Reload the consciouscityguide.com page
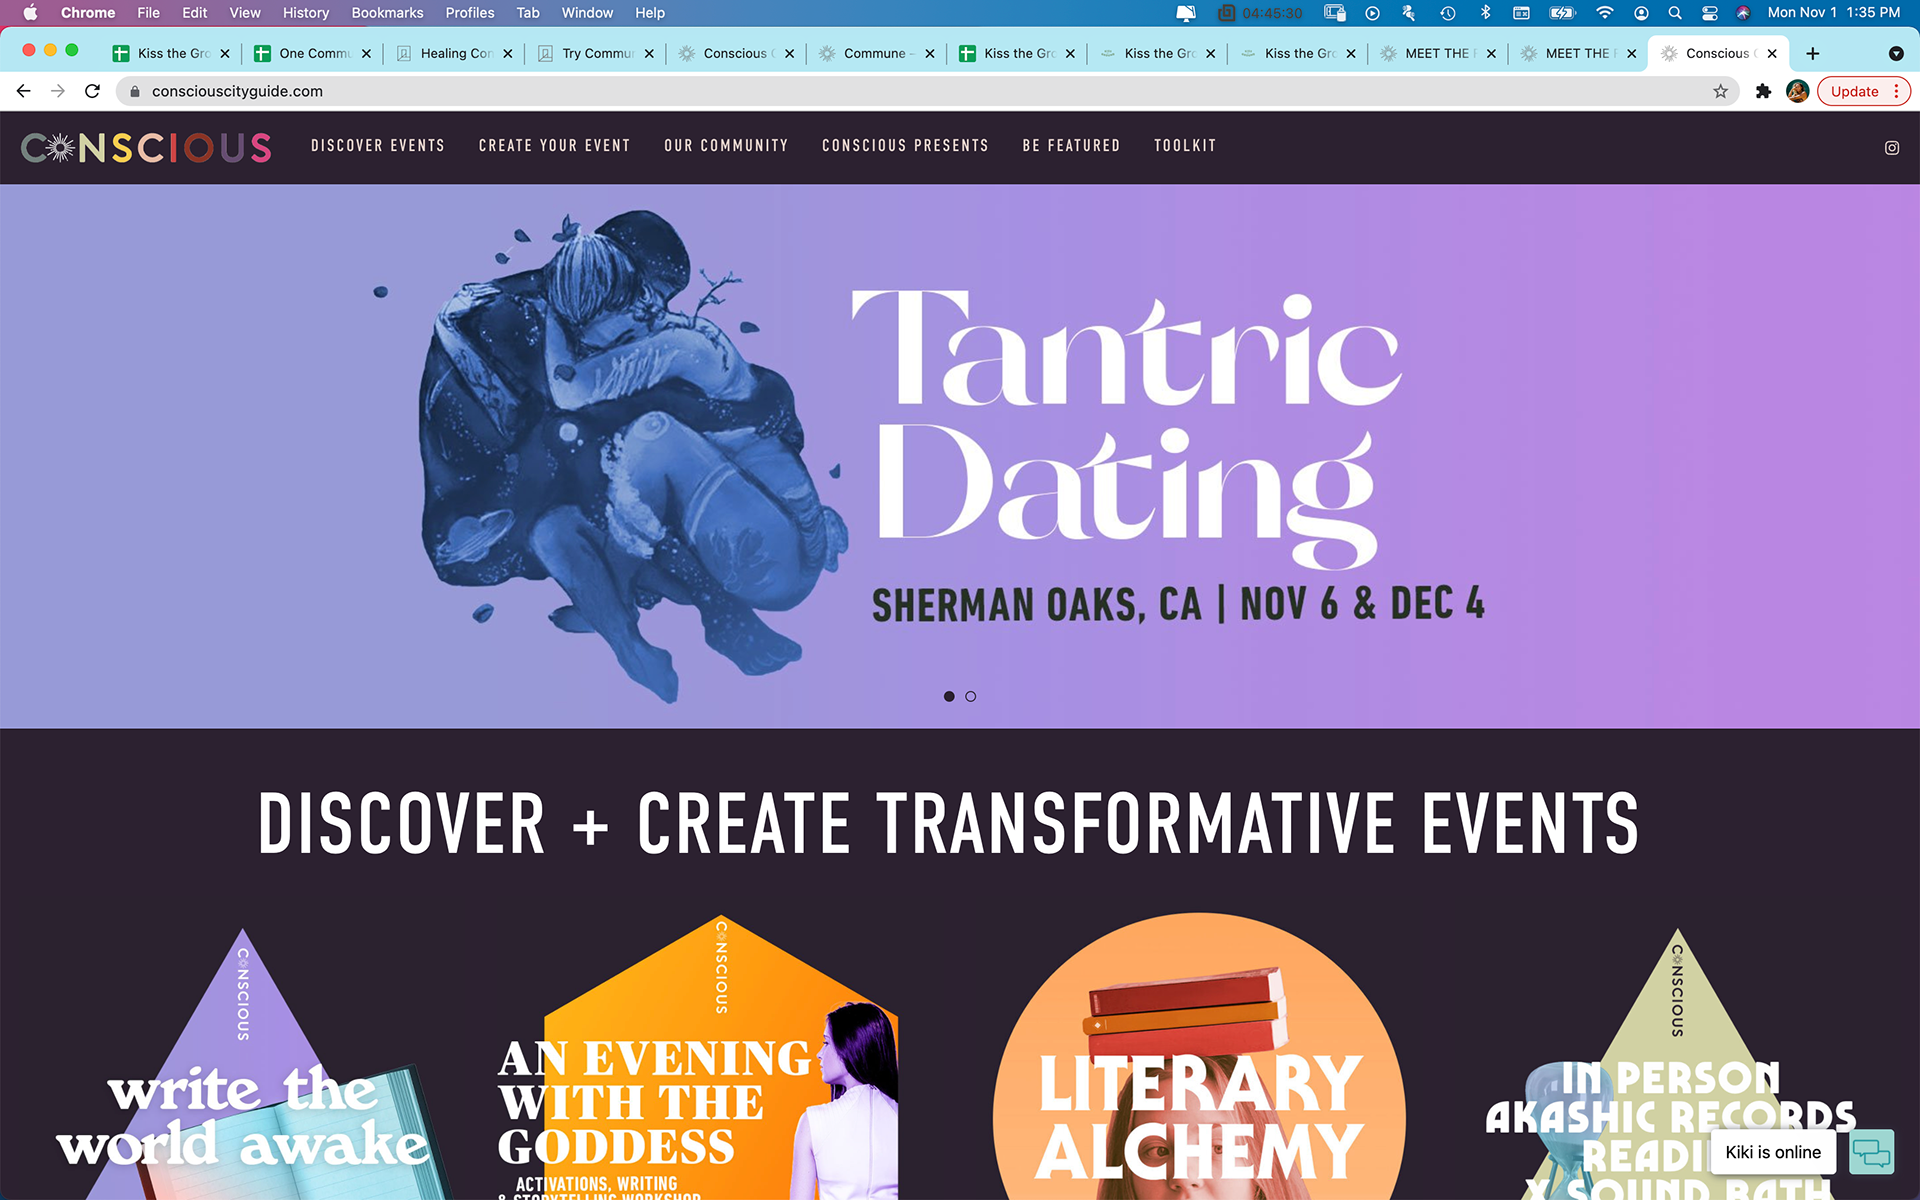 pos(92,91)
